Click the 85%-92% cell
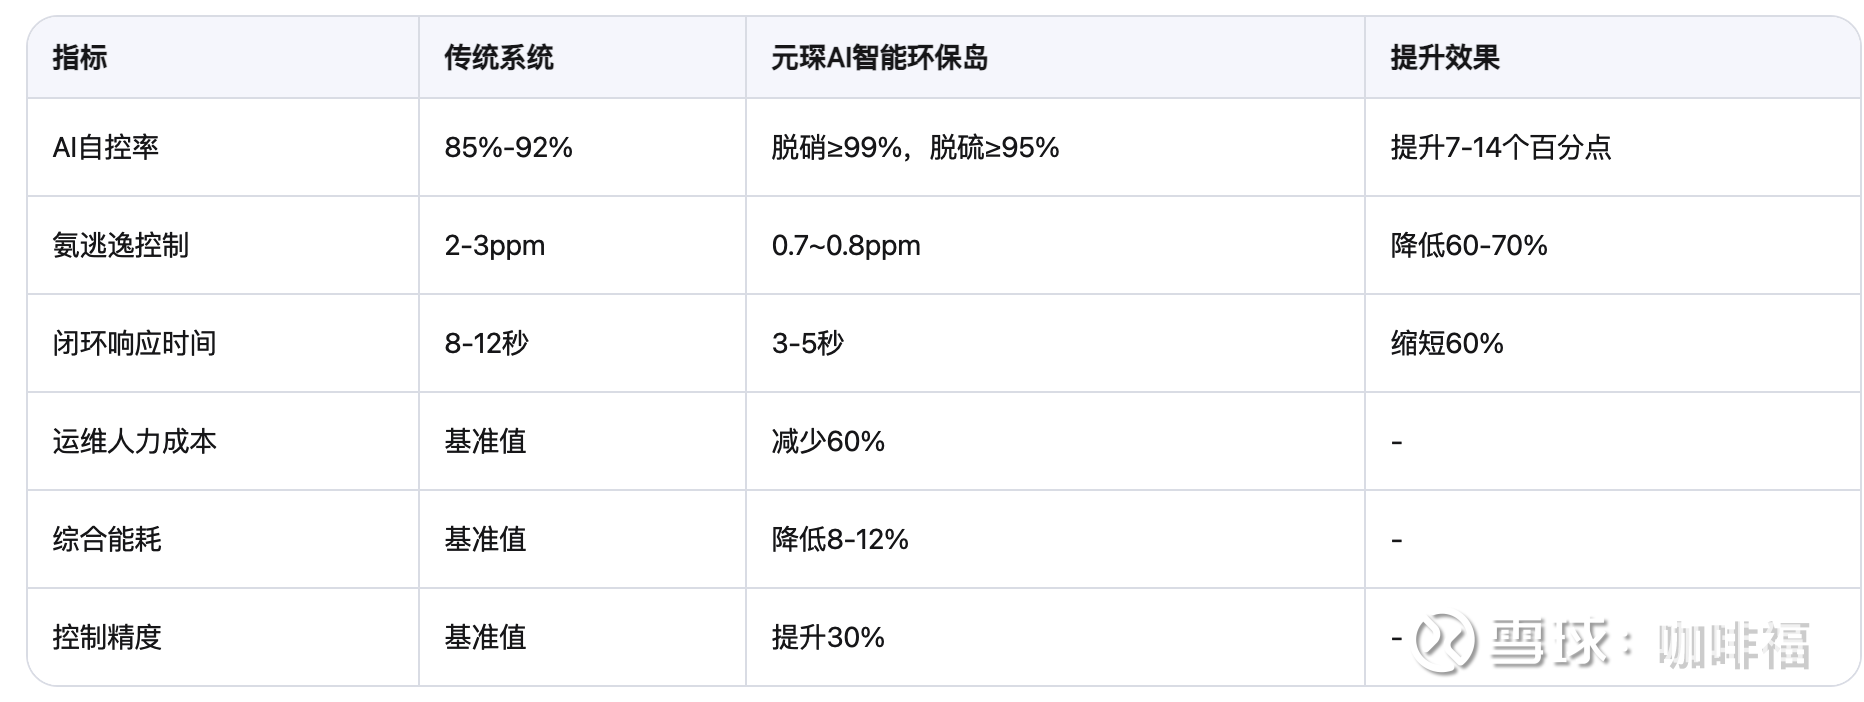 (508, 148)
